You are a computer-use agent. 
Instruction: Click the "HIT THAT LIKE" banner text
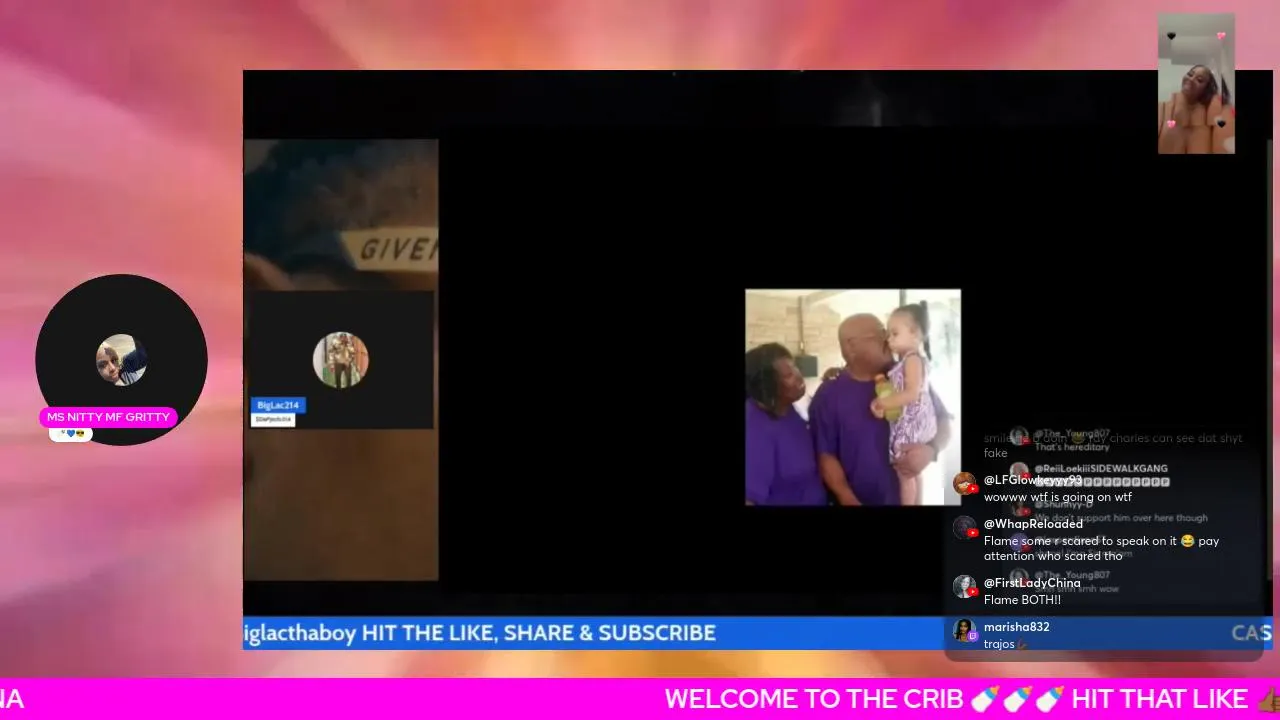coord(1160,699)
